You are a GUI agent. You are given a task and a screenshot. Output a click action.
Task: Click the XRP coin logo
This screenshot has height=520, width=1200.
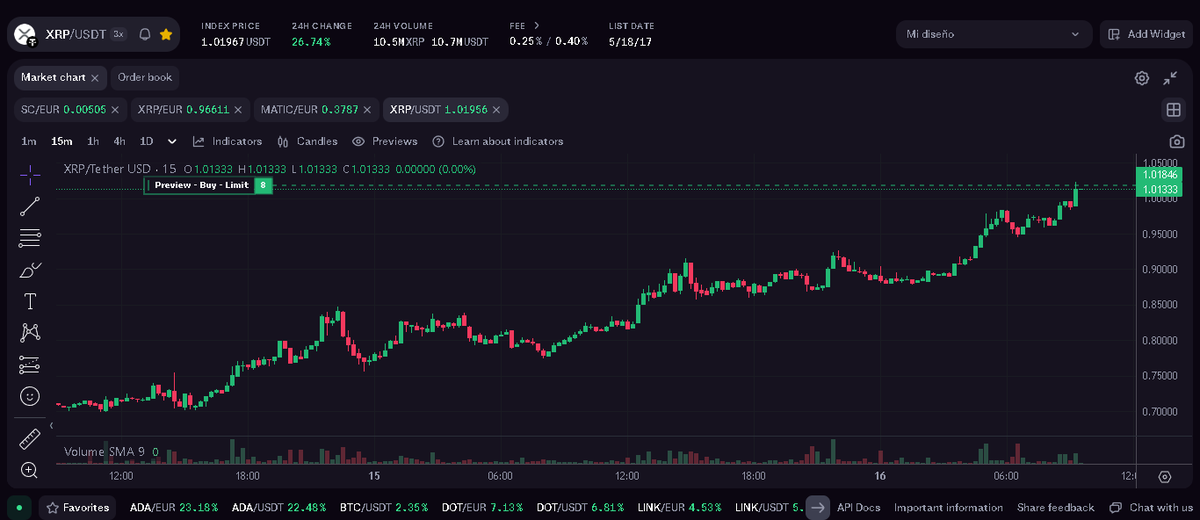[x=25, y=34]
